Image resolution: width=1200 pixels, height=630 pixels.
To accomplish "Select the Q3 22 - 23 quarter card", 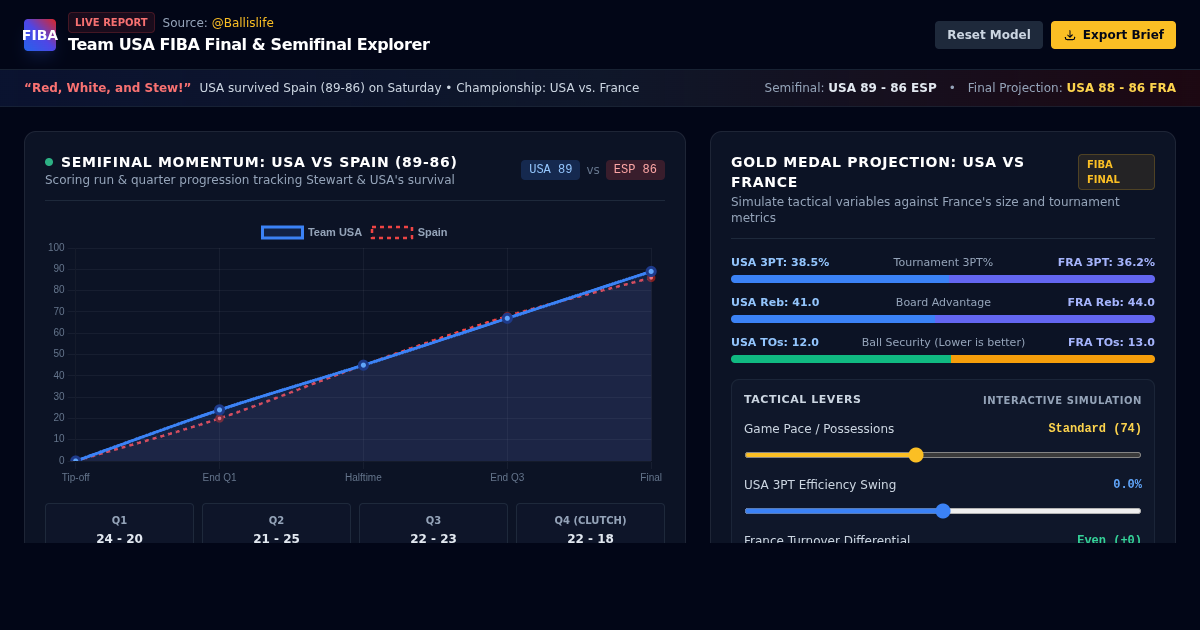I will pyautogui.click(x=433, y=524).
